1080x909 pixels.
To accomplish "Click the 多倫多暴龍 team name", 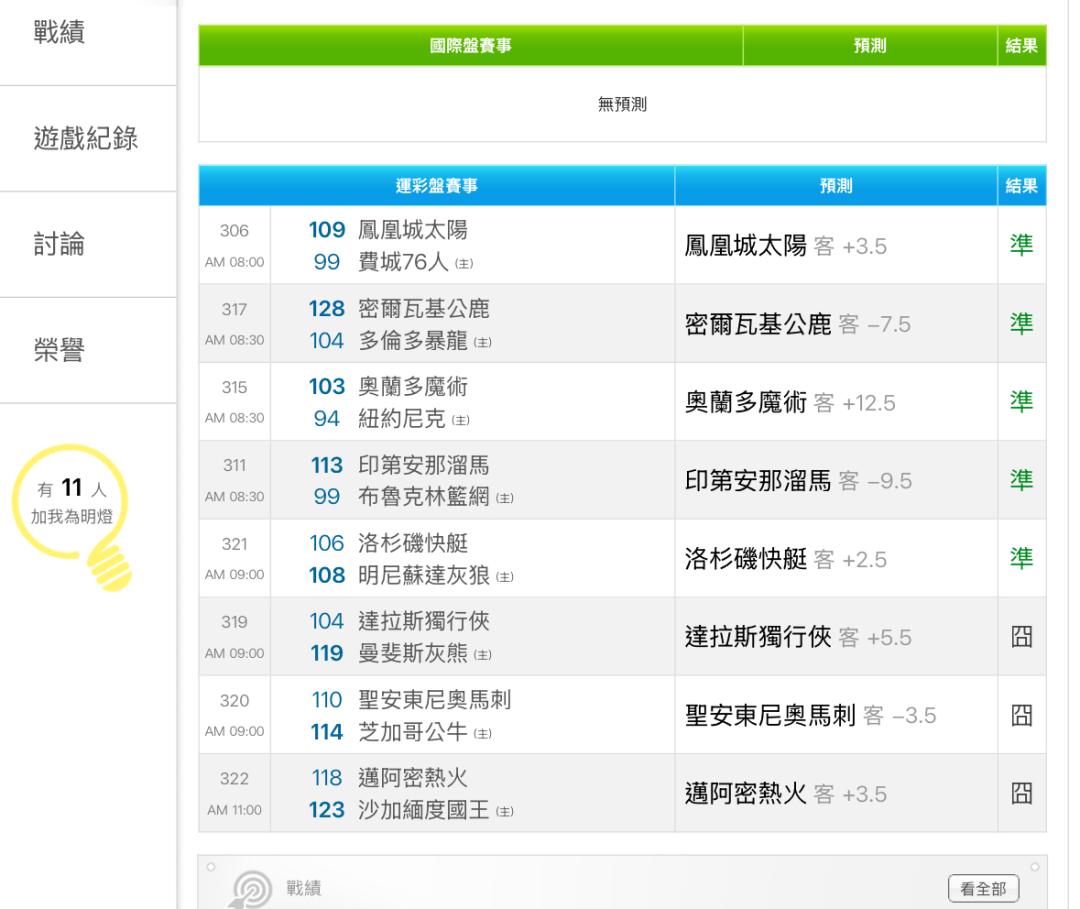I will coord(413,340).
